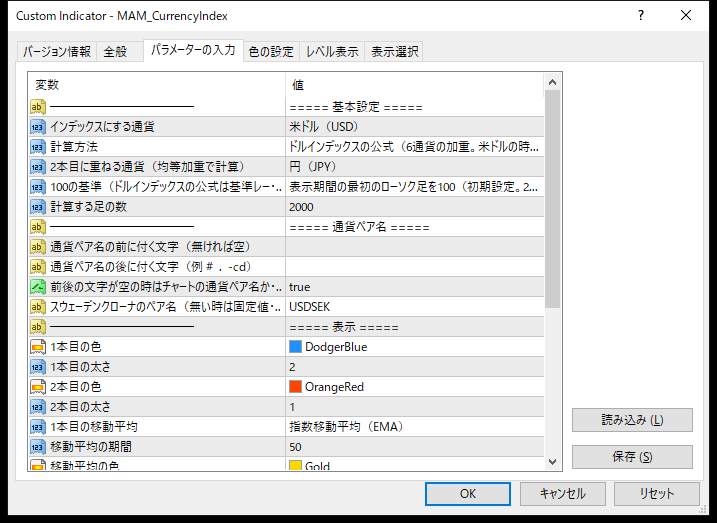Click the integer icon beside 計算方法
The width and height of the screenshot is (717, 523).
[38, 147]
